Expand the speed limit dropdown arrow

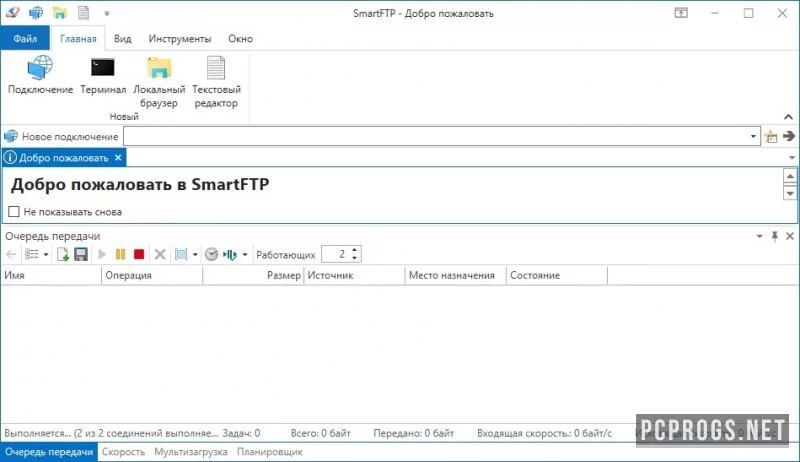coord(245,254)
